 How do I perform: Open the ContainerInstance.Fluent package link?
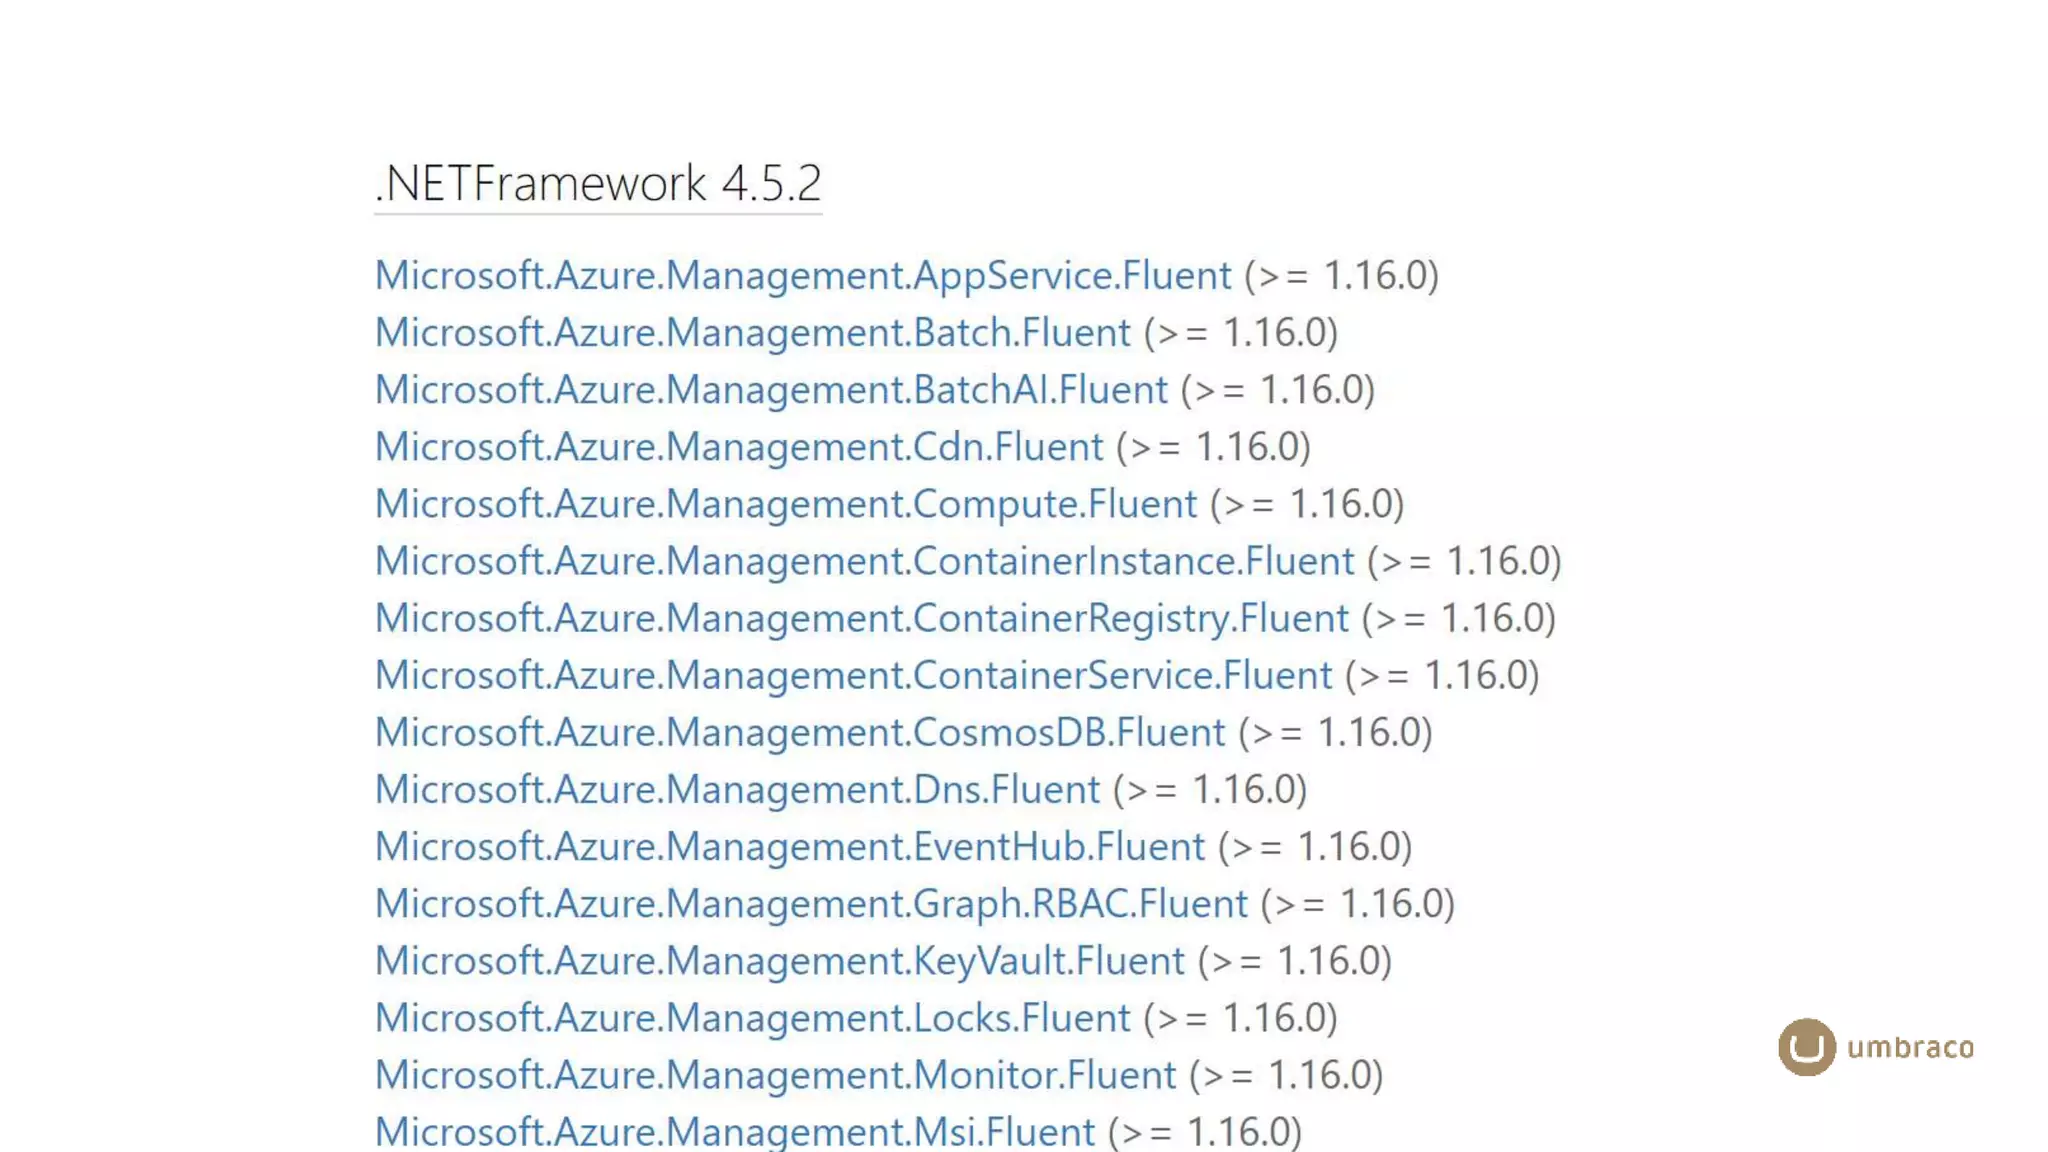tap(865, 561)
